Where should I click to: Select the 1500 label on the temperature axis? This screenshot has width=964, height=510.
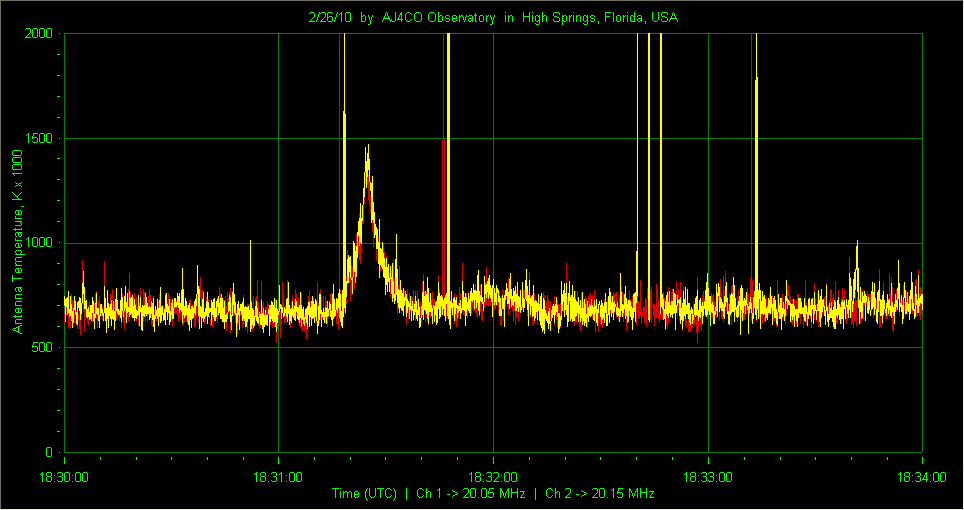(39, 138)
